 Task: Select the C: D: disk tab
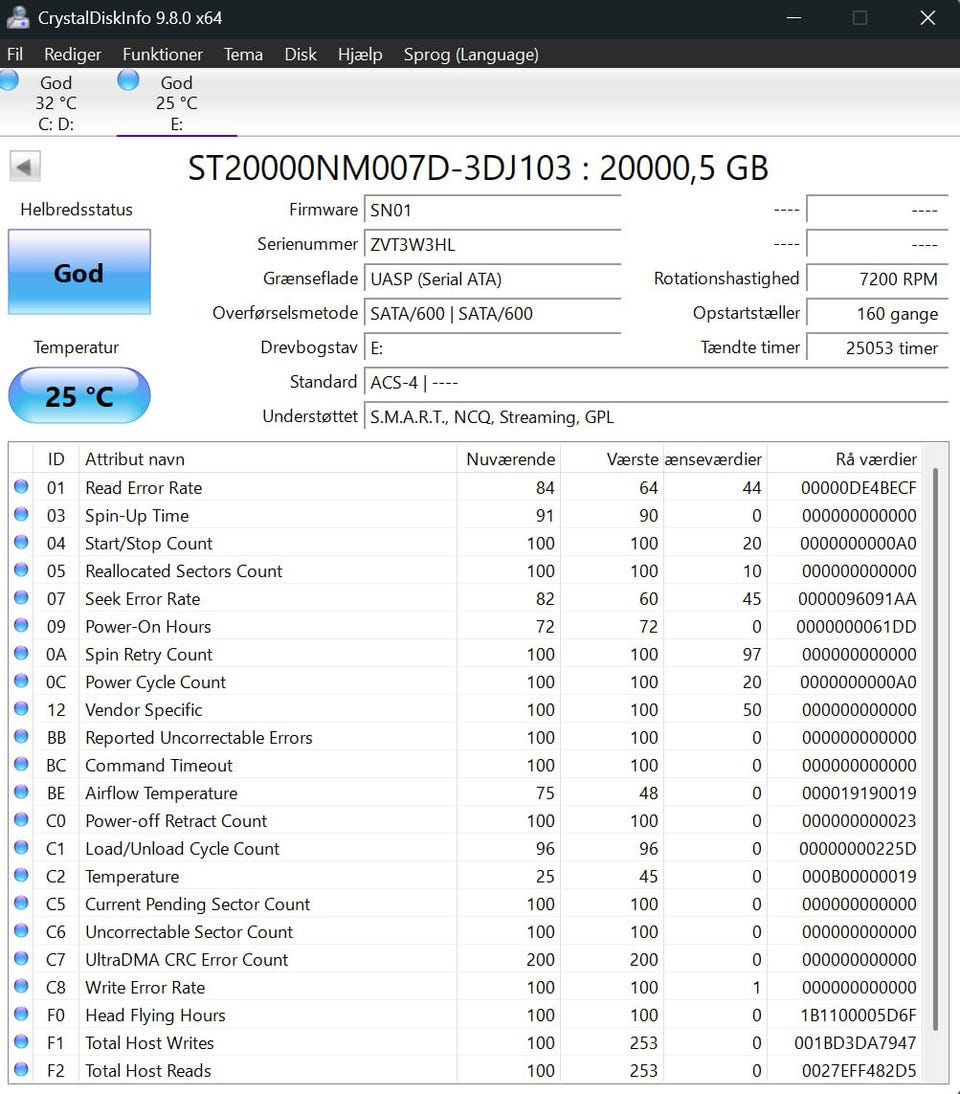(56, 103)
